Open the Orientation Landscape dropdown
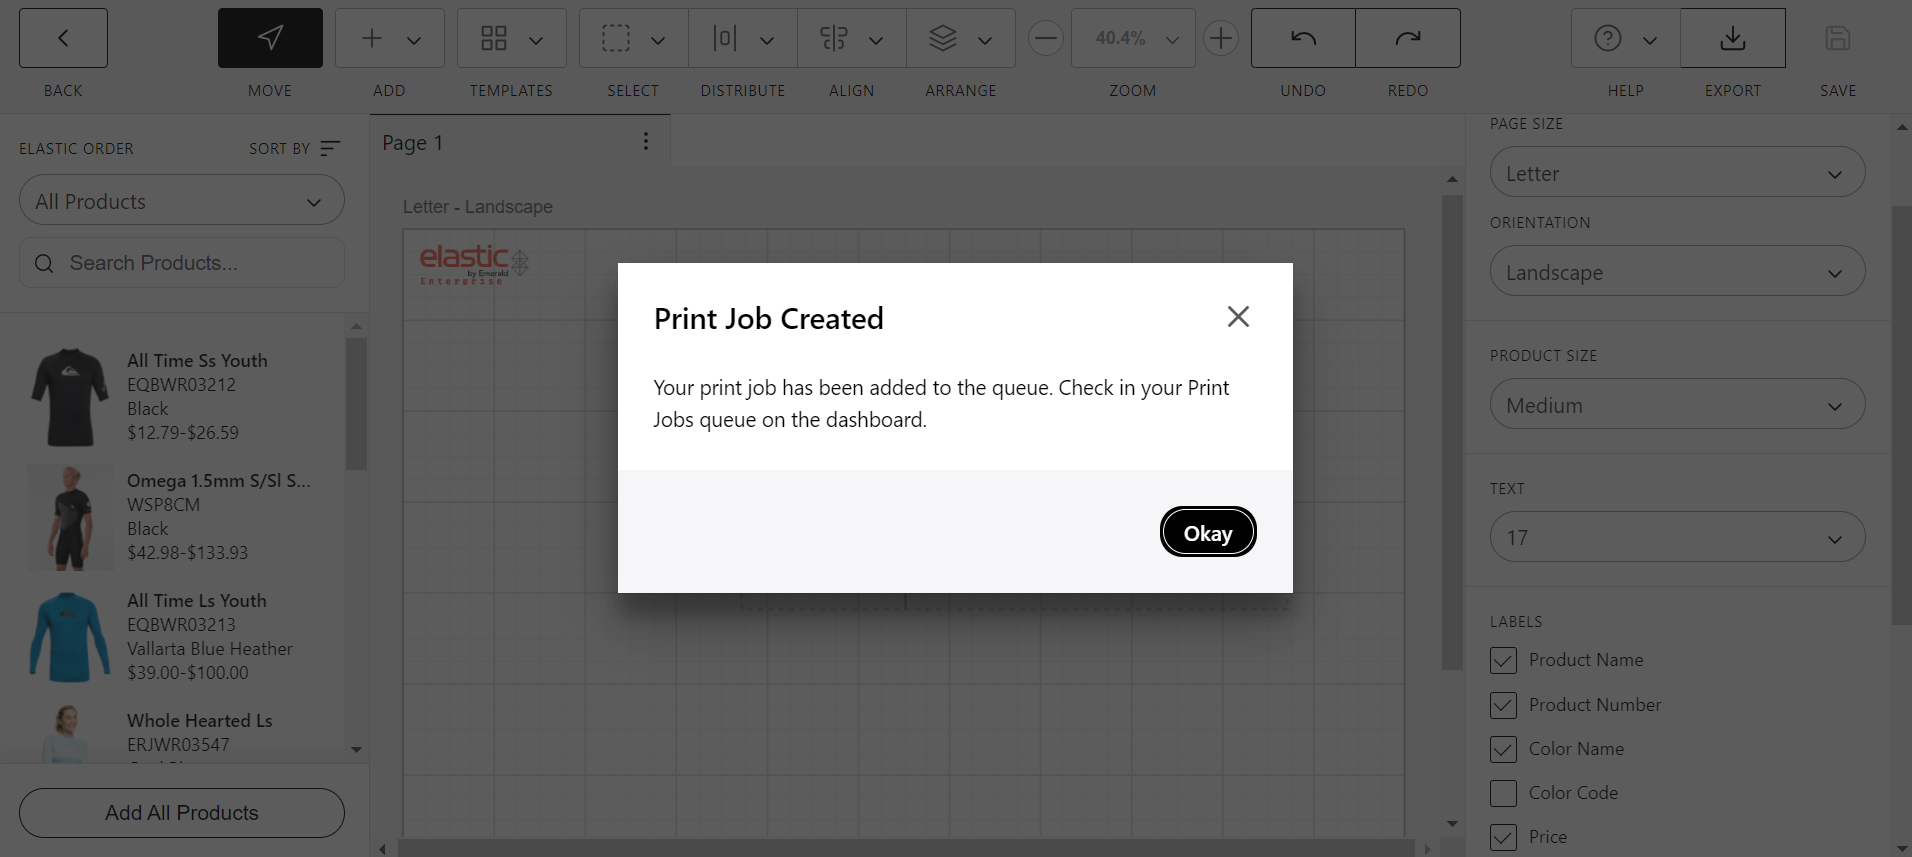This screenshot has height=857, width=1912. coord(1677,272)
